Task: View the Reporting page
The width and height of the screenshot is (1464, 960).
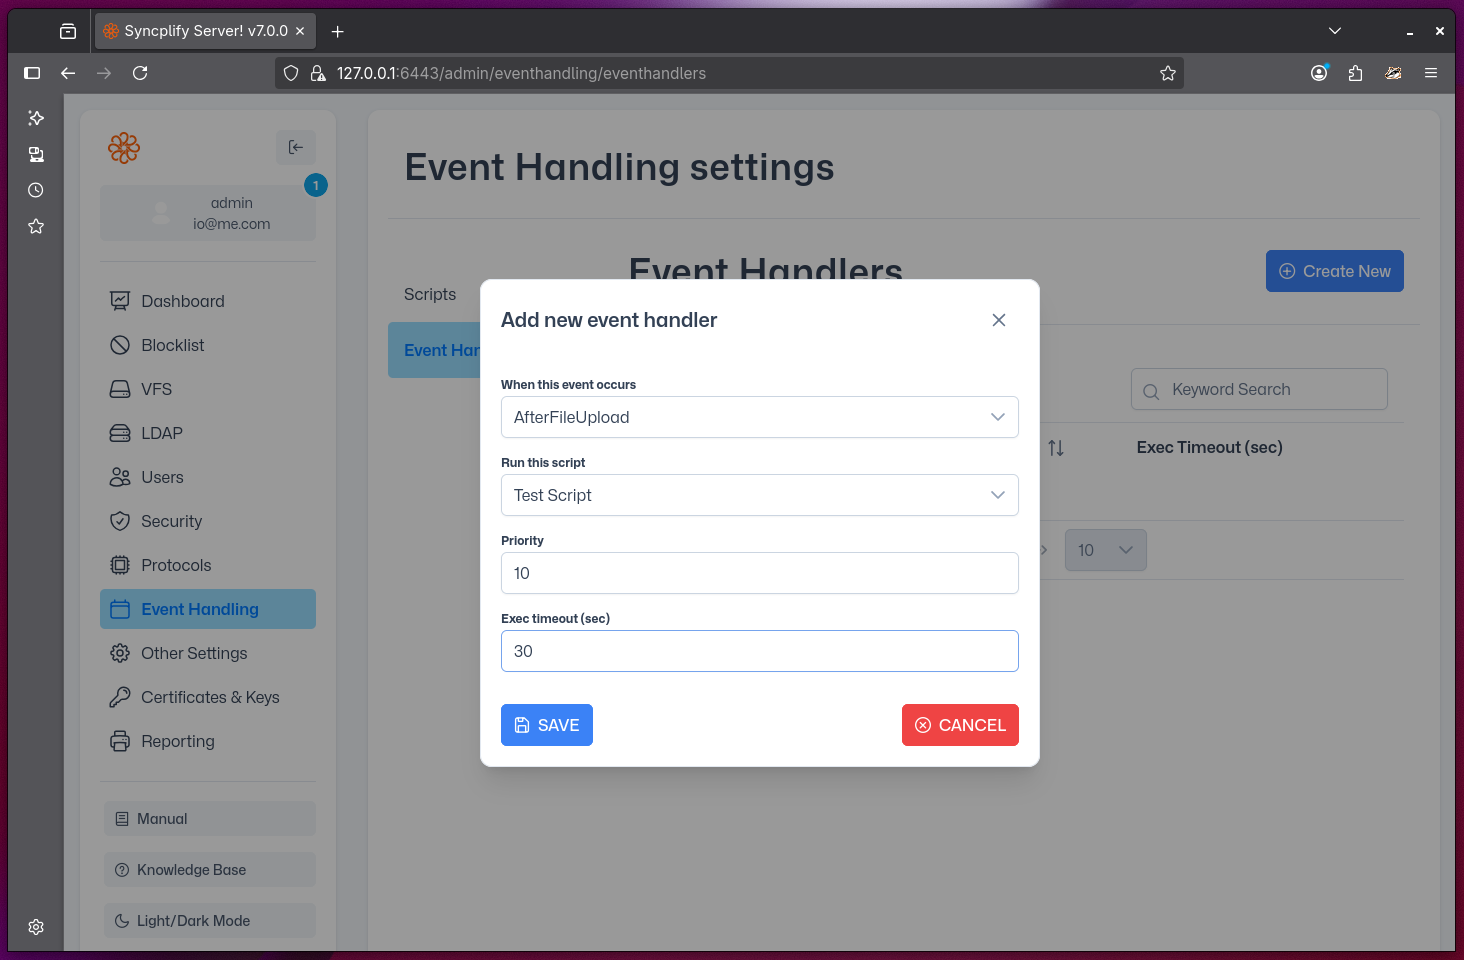Action: [x=177, y=741]
